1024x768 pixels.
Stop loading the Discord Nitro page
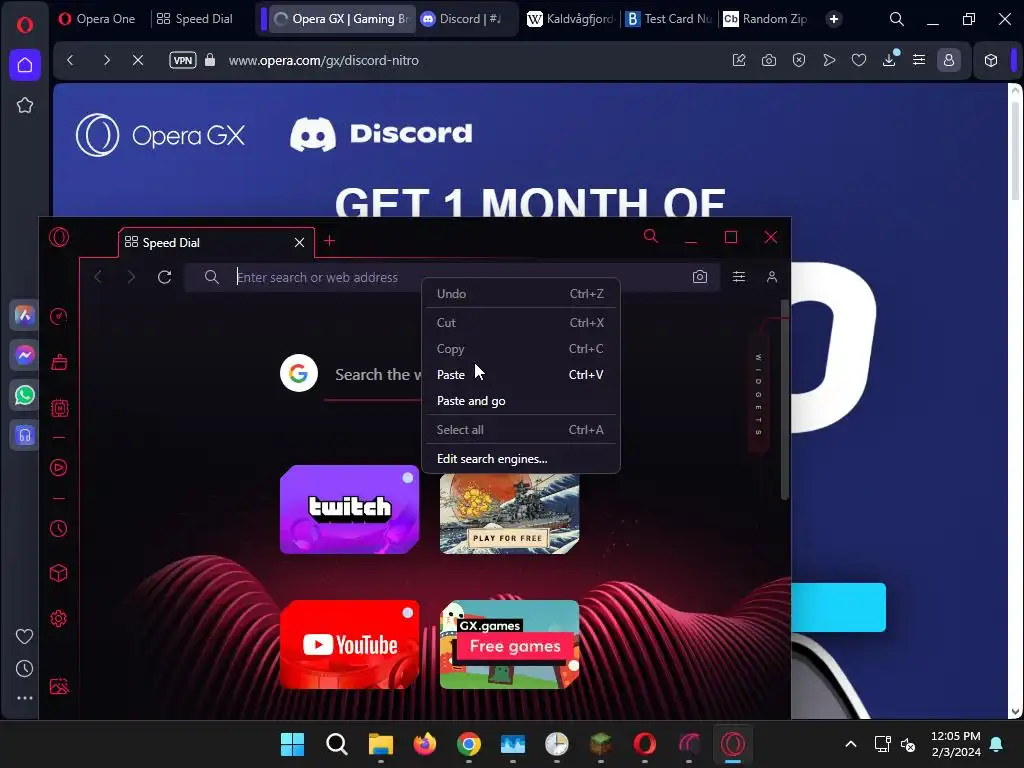[x=138, y=60]
